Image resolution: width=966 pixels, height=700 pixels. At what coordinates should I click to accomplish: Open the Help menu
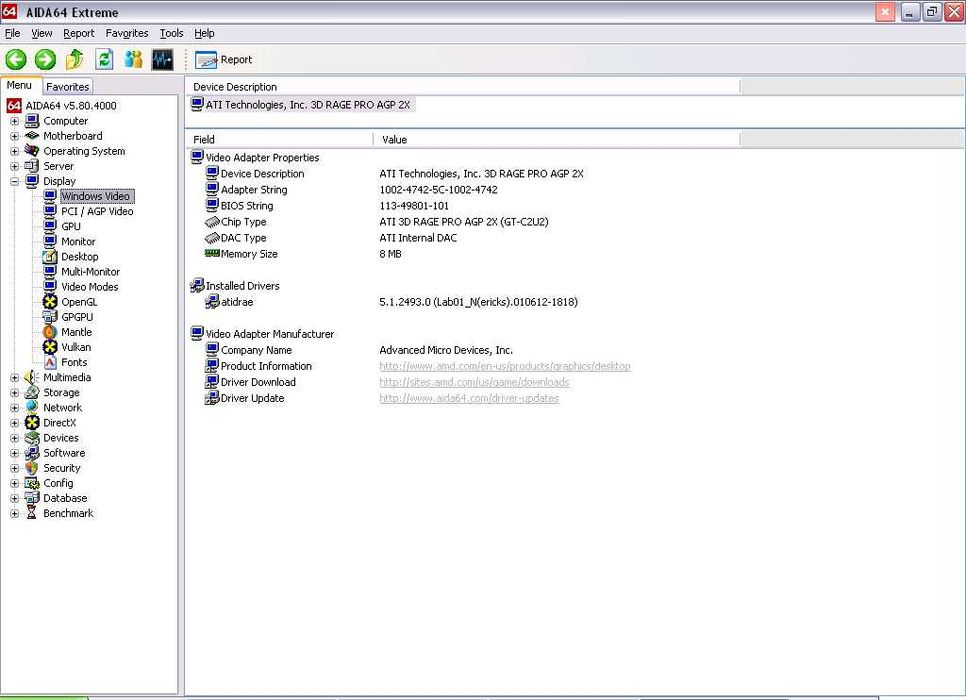tap(204, 33)
